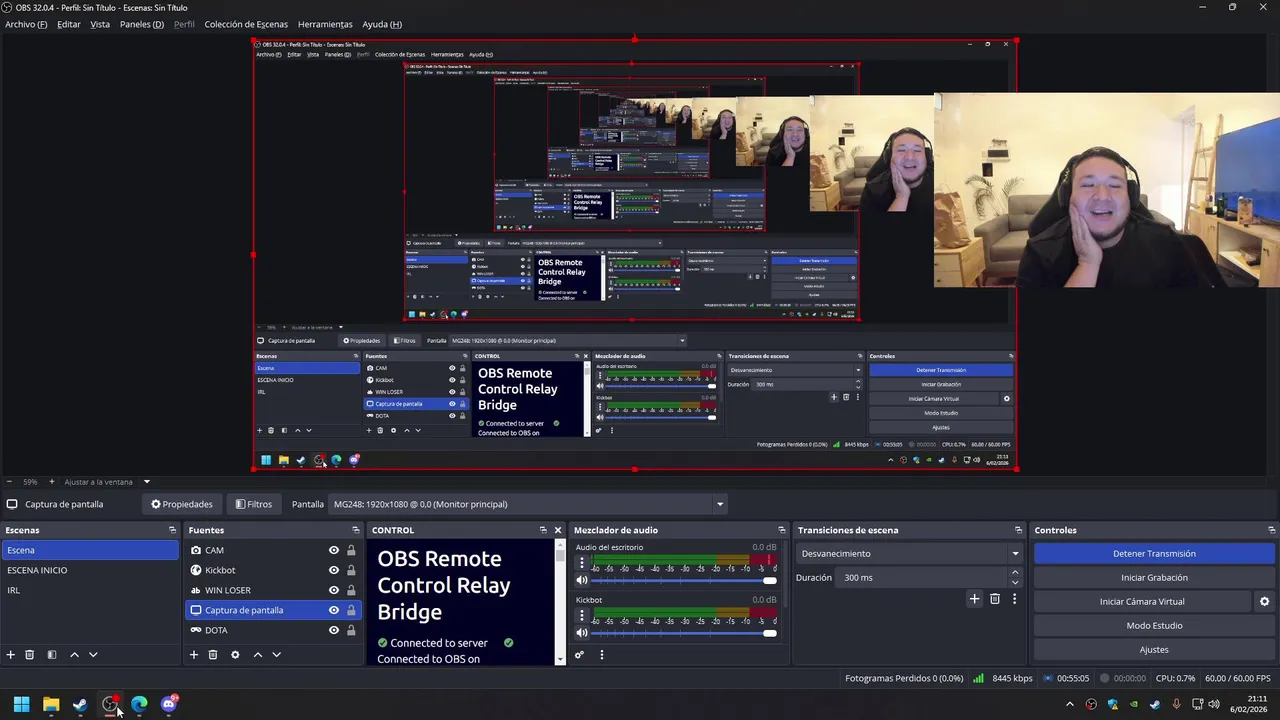Viewport: 1280px width, 720px height.
Task: Open the Ayuda menu
Action: click(382, 24)
